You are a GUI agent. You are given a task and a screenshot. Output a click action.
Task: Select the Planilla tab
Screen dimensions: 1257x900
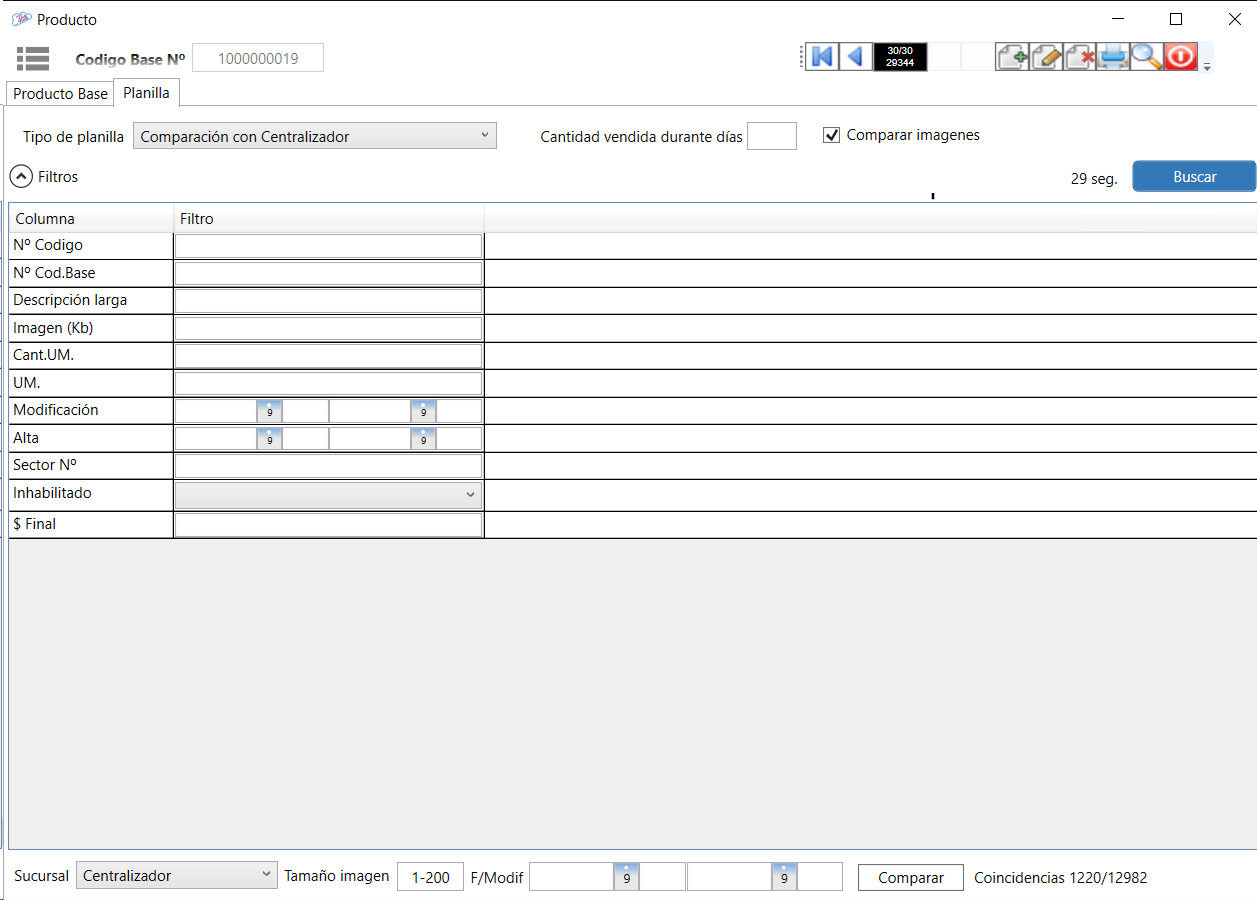click(x=146, y=93)
